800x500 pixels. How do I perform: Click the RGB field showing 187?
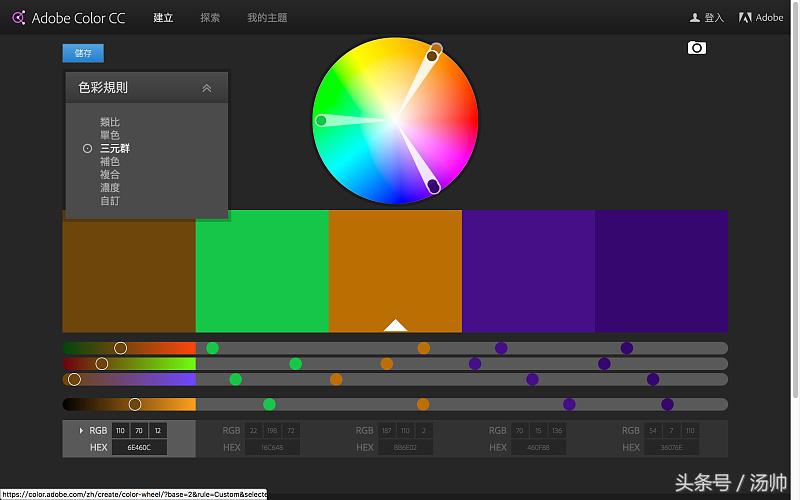click(387, 431)
